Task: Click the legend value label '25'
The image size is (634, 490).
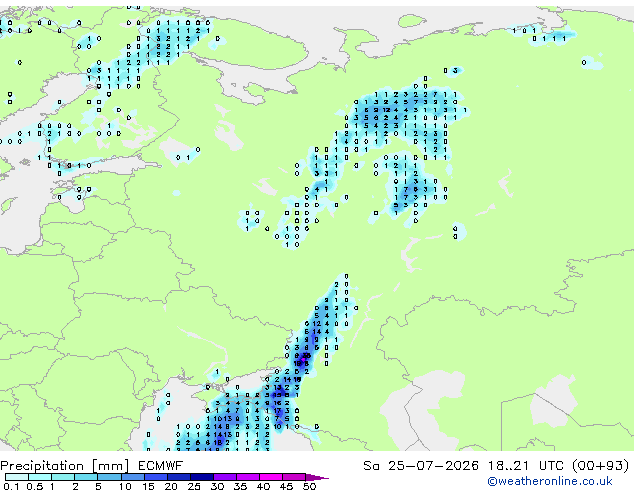Action: point(194,486)
